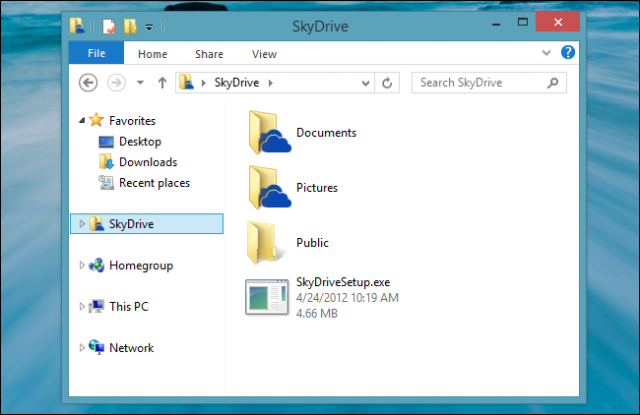Open the recent locations dropdown arrow

139,83
